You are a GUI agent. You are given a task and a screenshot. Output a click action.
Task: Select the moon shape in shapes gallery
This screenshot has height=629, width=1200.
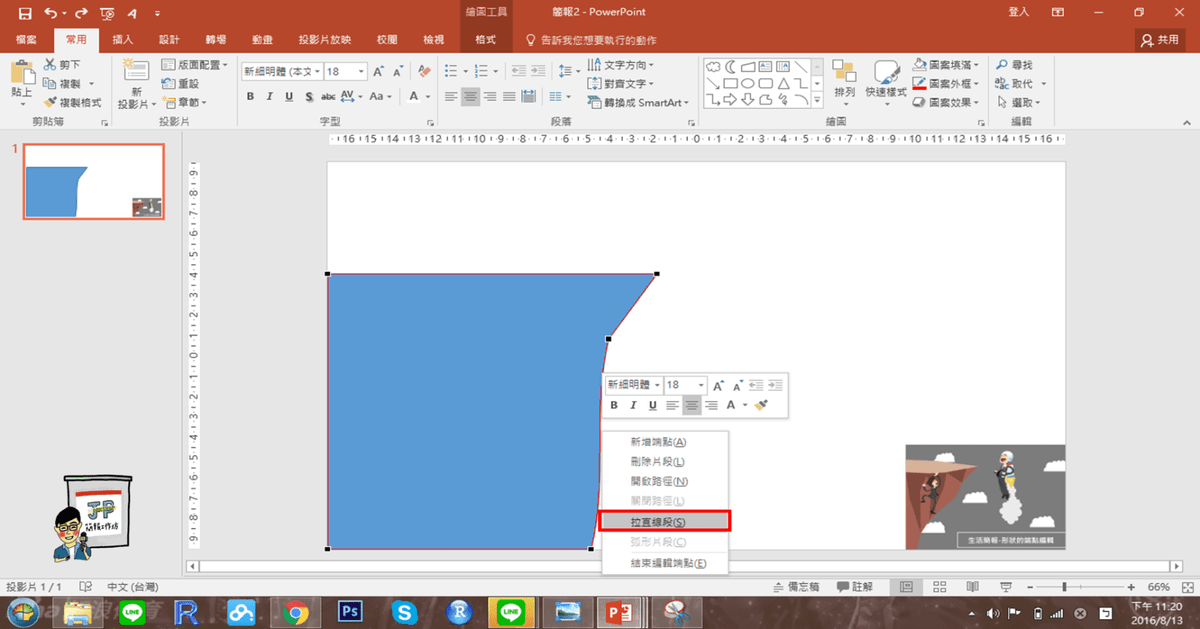[731, 67]
